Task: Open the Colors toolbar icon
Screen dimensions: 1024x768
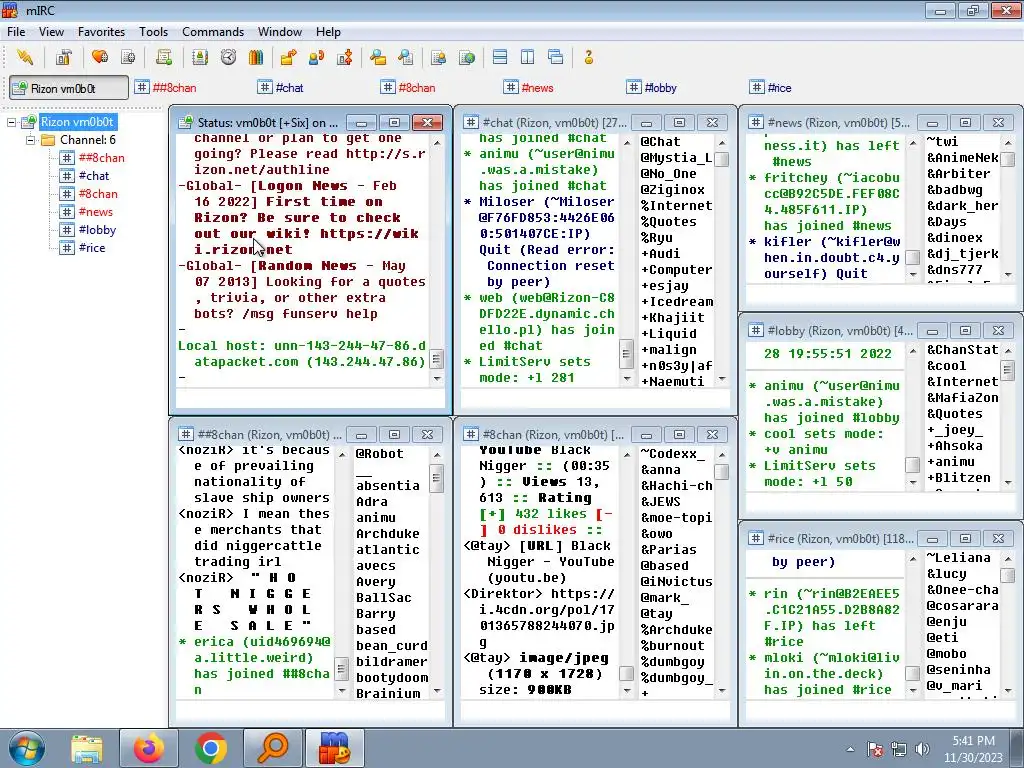Action: 256,57
